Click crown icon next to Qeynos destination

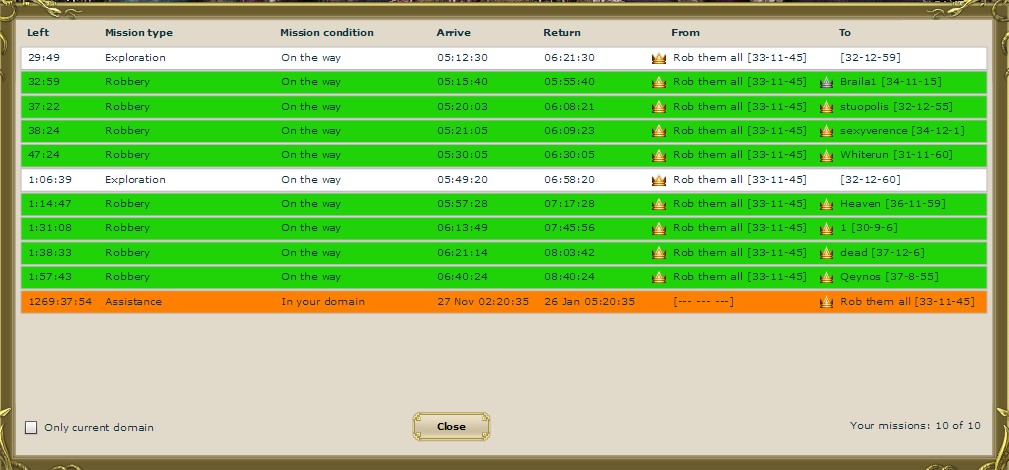tap(826, 277)
